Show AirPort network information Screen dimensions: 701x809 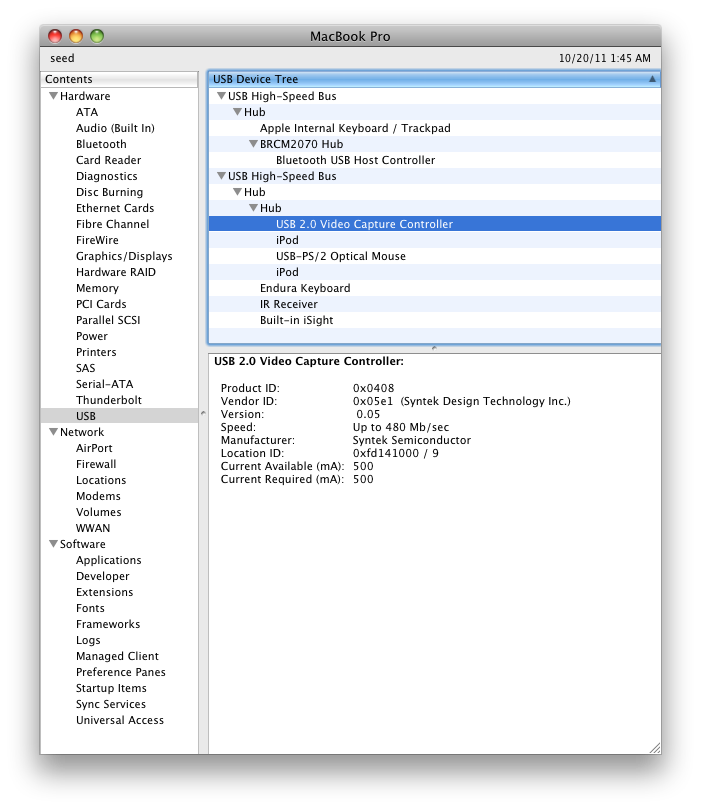pyautogui.click(x=94, y=448)
